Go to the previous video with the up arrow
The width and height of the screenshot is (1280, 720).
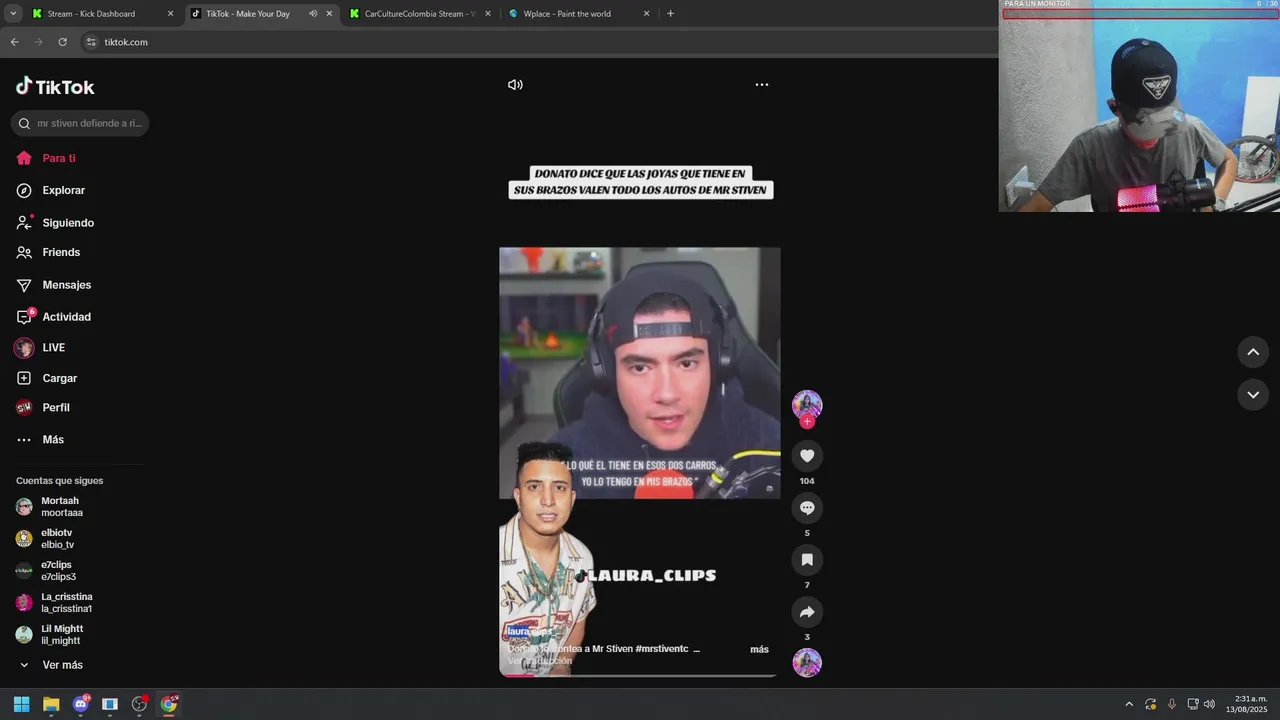[1253, 352]
